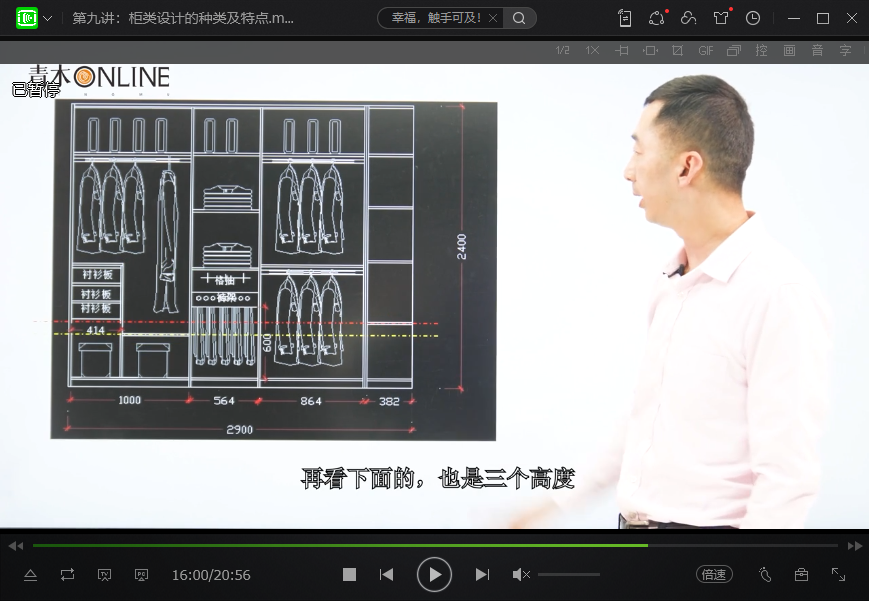The height and width of the screenshot is (601, 869).
Task: Open the play history clock icon
Action: tap(753, 18)
